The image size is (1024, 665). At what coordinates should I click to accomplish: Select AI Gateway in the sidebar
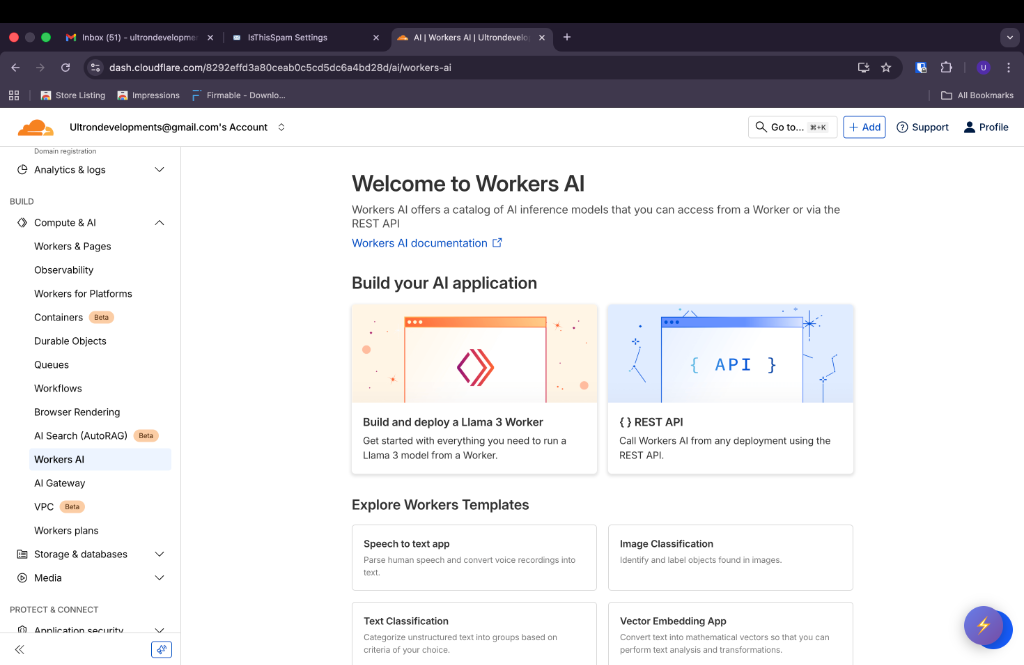coord(60,482)
